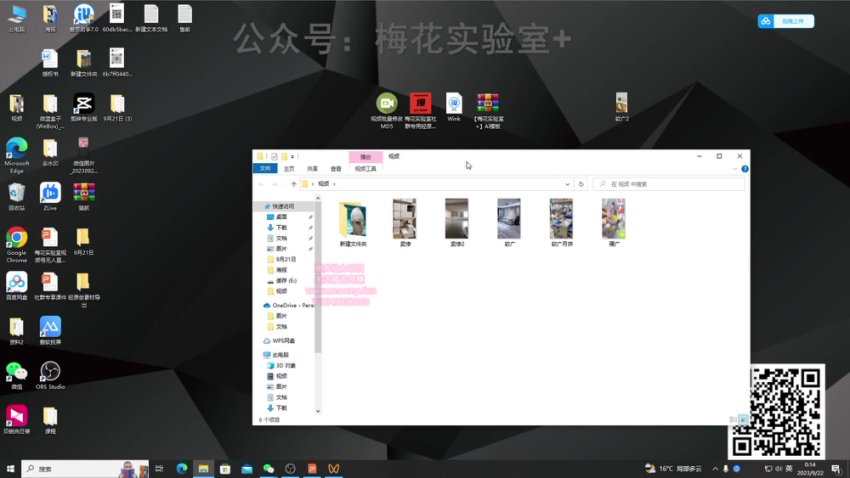This screenshot has width=850, height=478.
Task: Click the green 视频批量修改MD5 desktop icon
Action: tap(386, 103)
